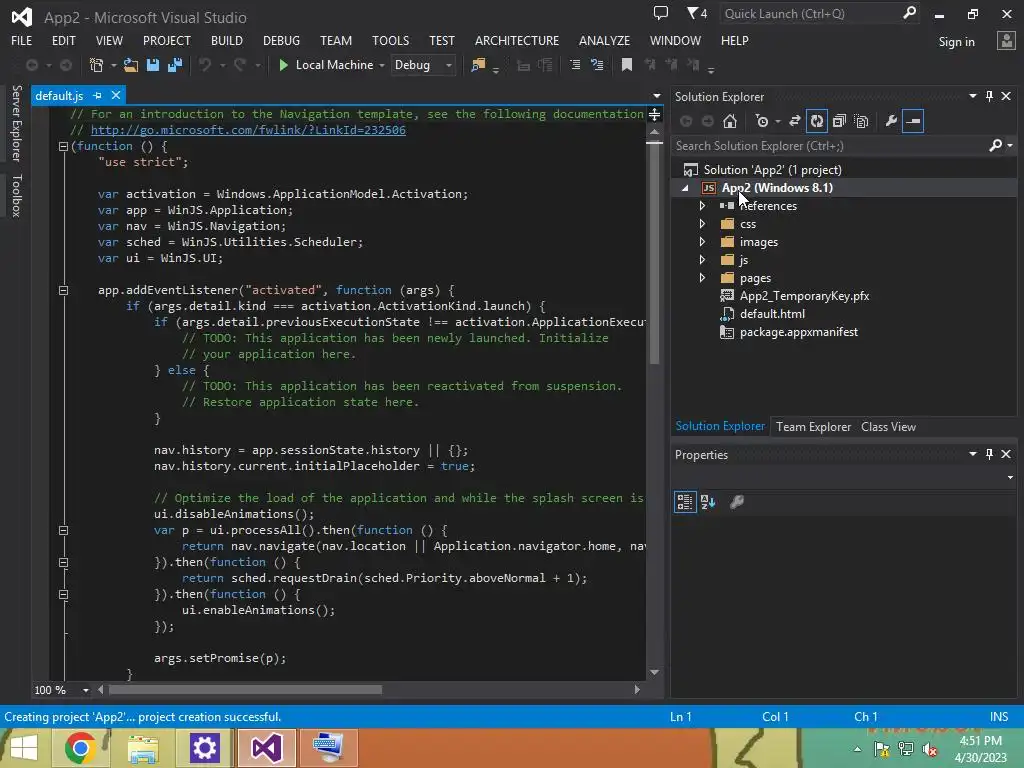Save the current file with the Save icon

coord(153,65)
